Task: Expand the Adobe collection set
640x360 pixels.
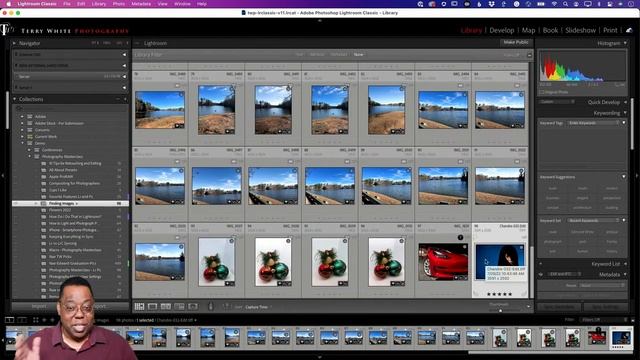Action: [22, 117]
